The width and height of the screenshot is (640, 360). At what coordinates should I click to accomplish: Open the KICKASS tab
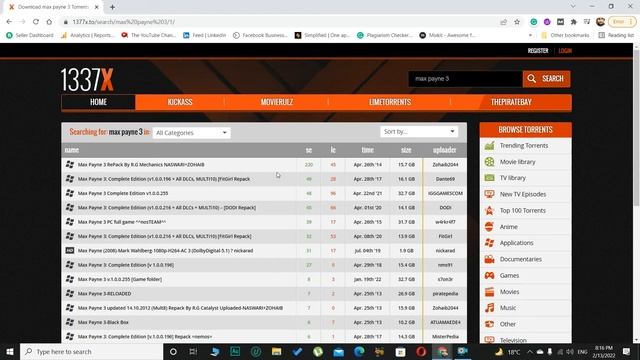[x=180, y=102]
